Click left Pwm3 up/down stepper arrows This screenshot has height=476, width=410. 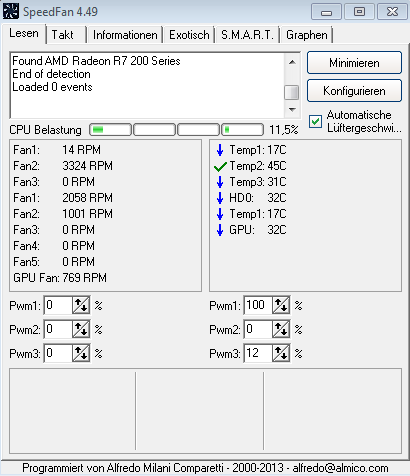point(81,353)
